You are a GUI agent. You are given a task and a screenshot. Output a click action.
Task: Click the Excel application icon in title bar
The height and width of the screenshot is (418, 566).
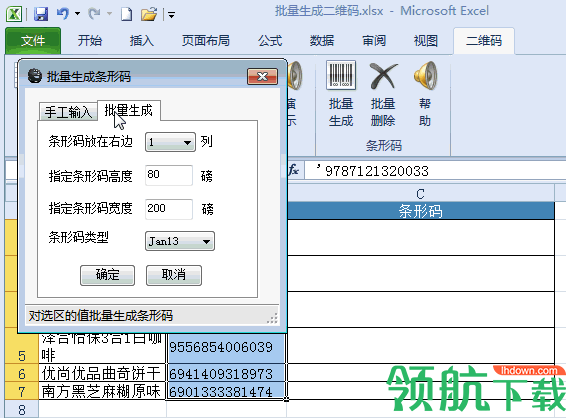(14, 14)
